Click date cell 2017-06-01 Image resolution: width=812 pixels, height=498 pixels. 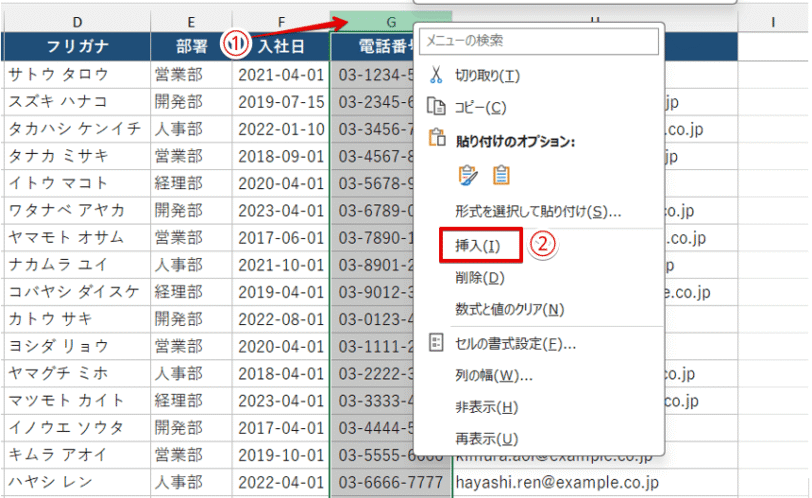[x=281, y=238]
